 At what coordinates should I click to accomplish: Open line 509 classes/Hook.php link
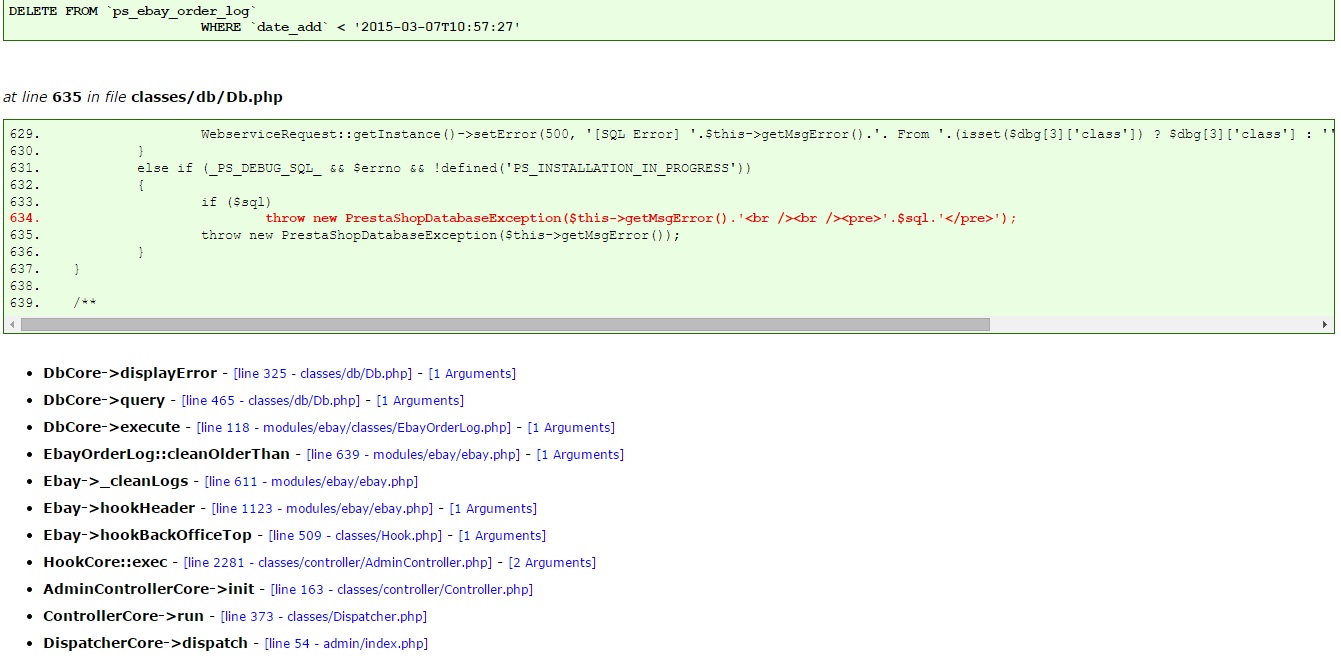click(x=355, y=536)
